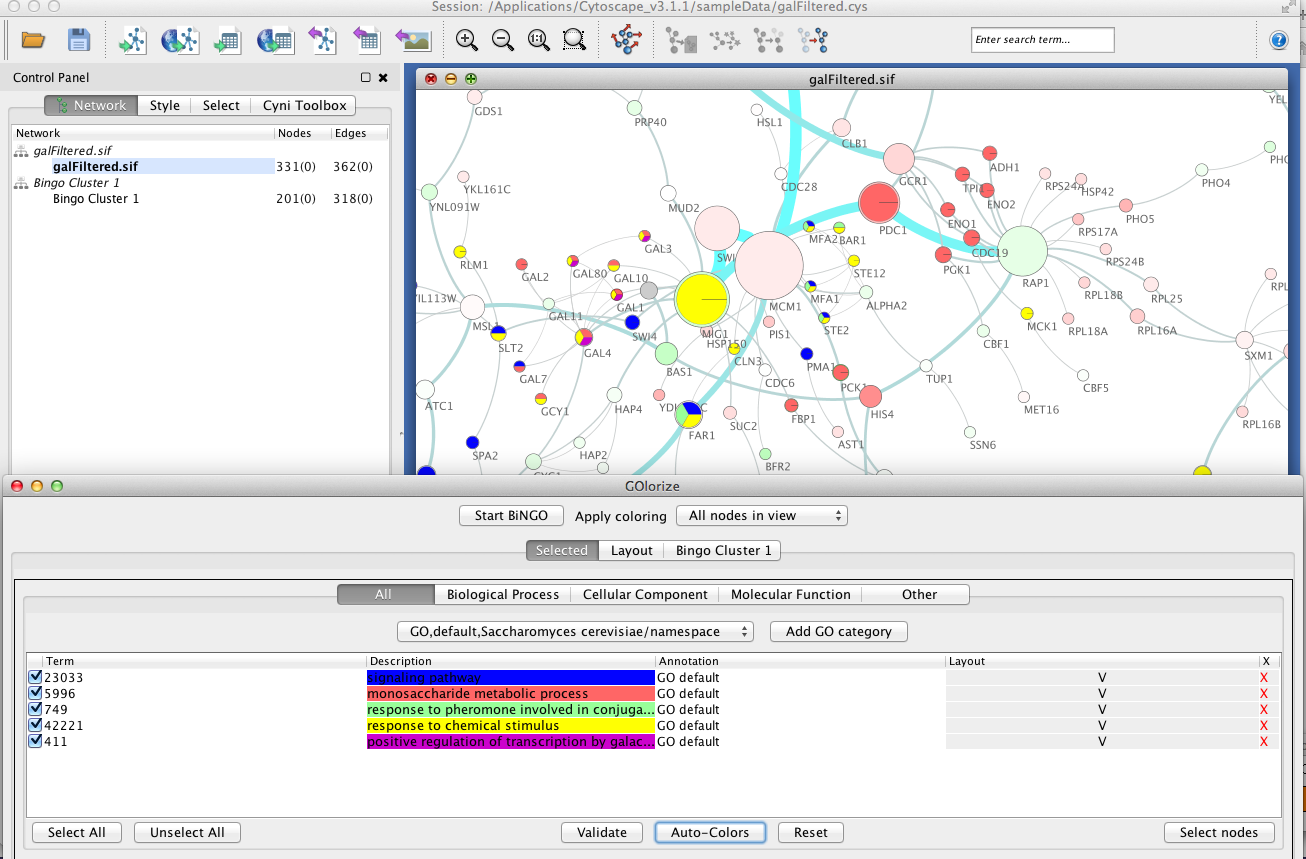This screenshot has height=859, width=1306.
Task: Click first grayed network-to-file toolbar icon
Action: 681,40
